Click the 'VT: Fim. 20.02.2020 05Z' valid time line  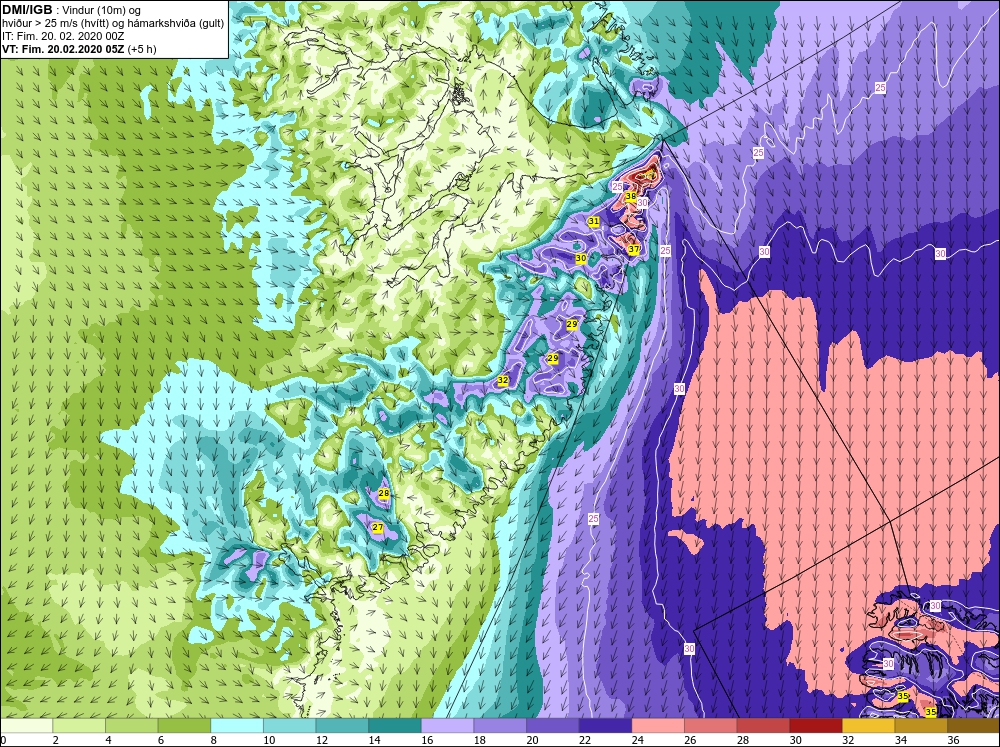click(64, 49)
